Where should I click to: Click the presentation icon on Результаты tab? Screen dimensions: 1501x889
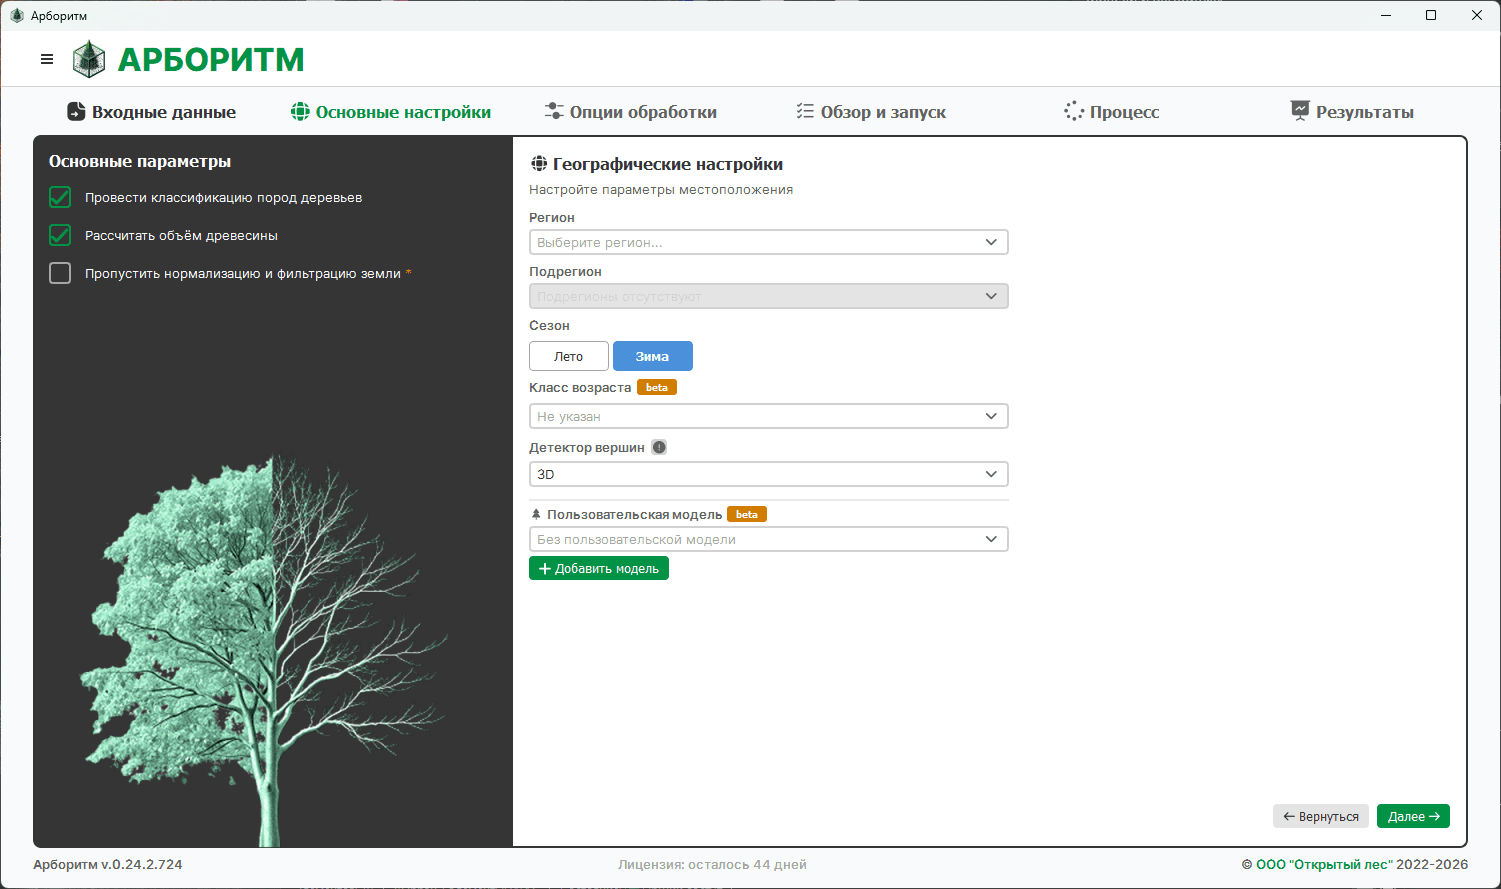(1300, 111)
